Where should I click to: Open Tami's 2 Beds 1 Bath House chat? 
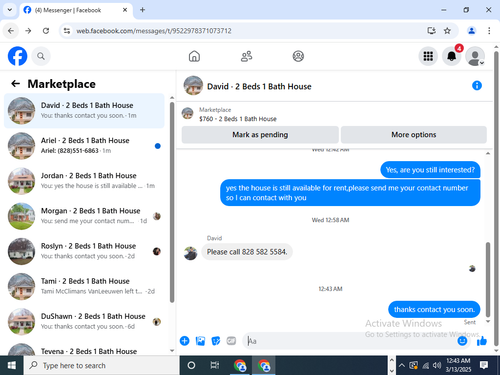pos(84,286)
